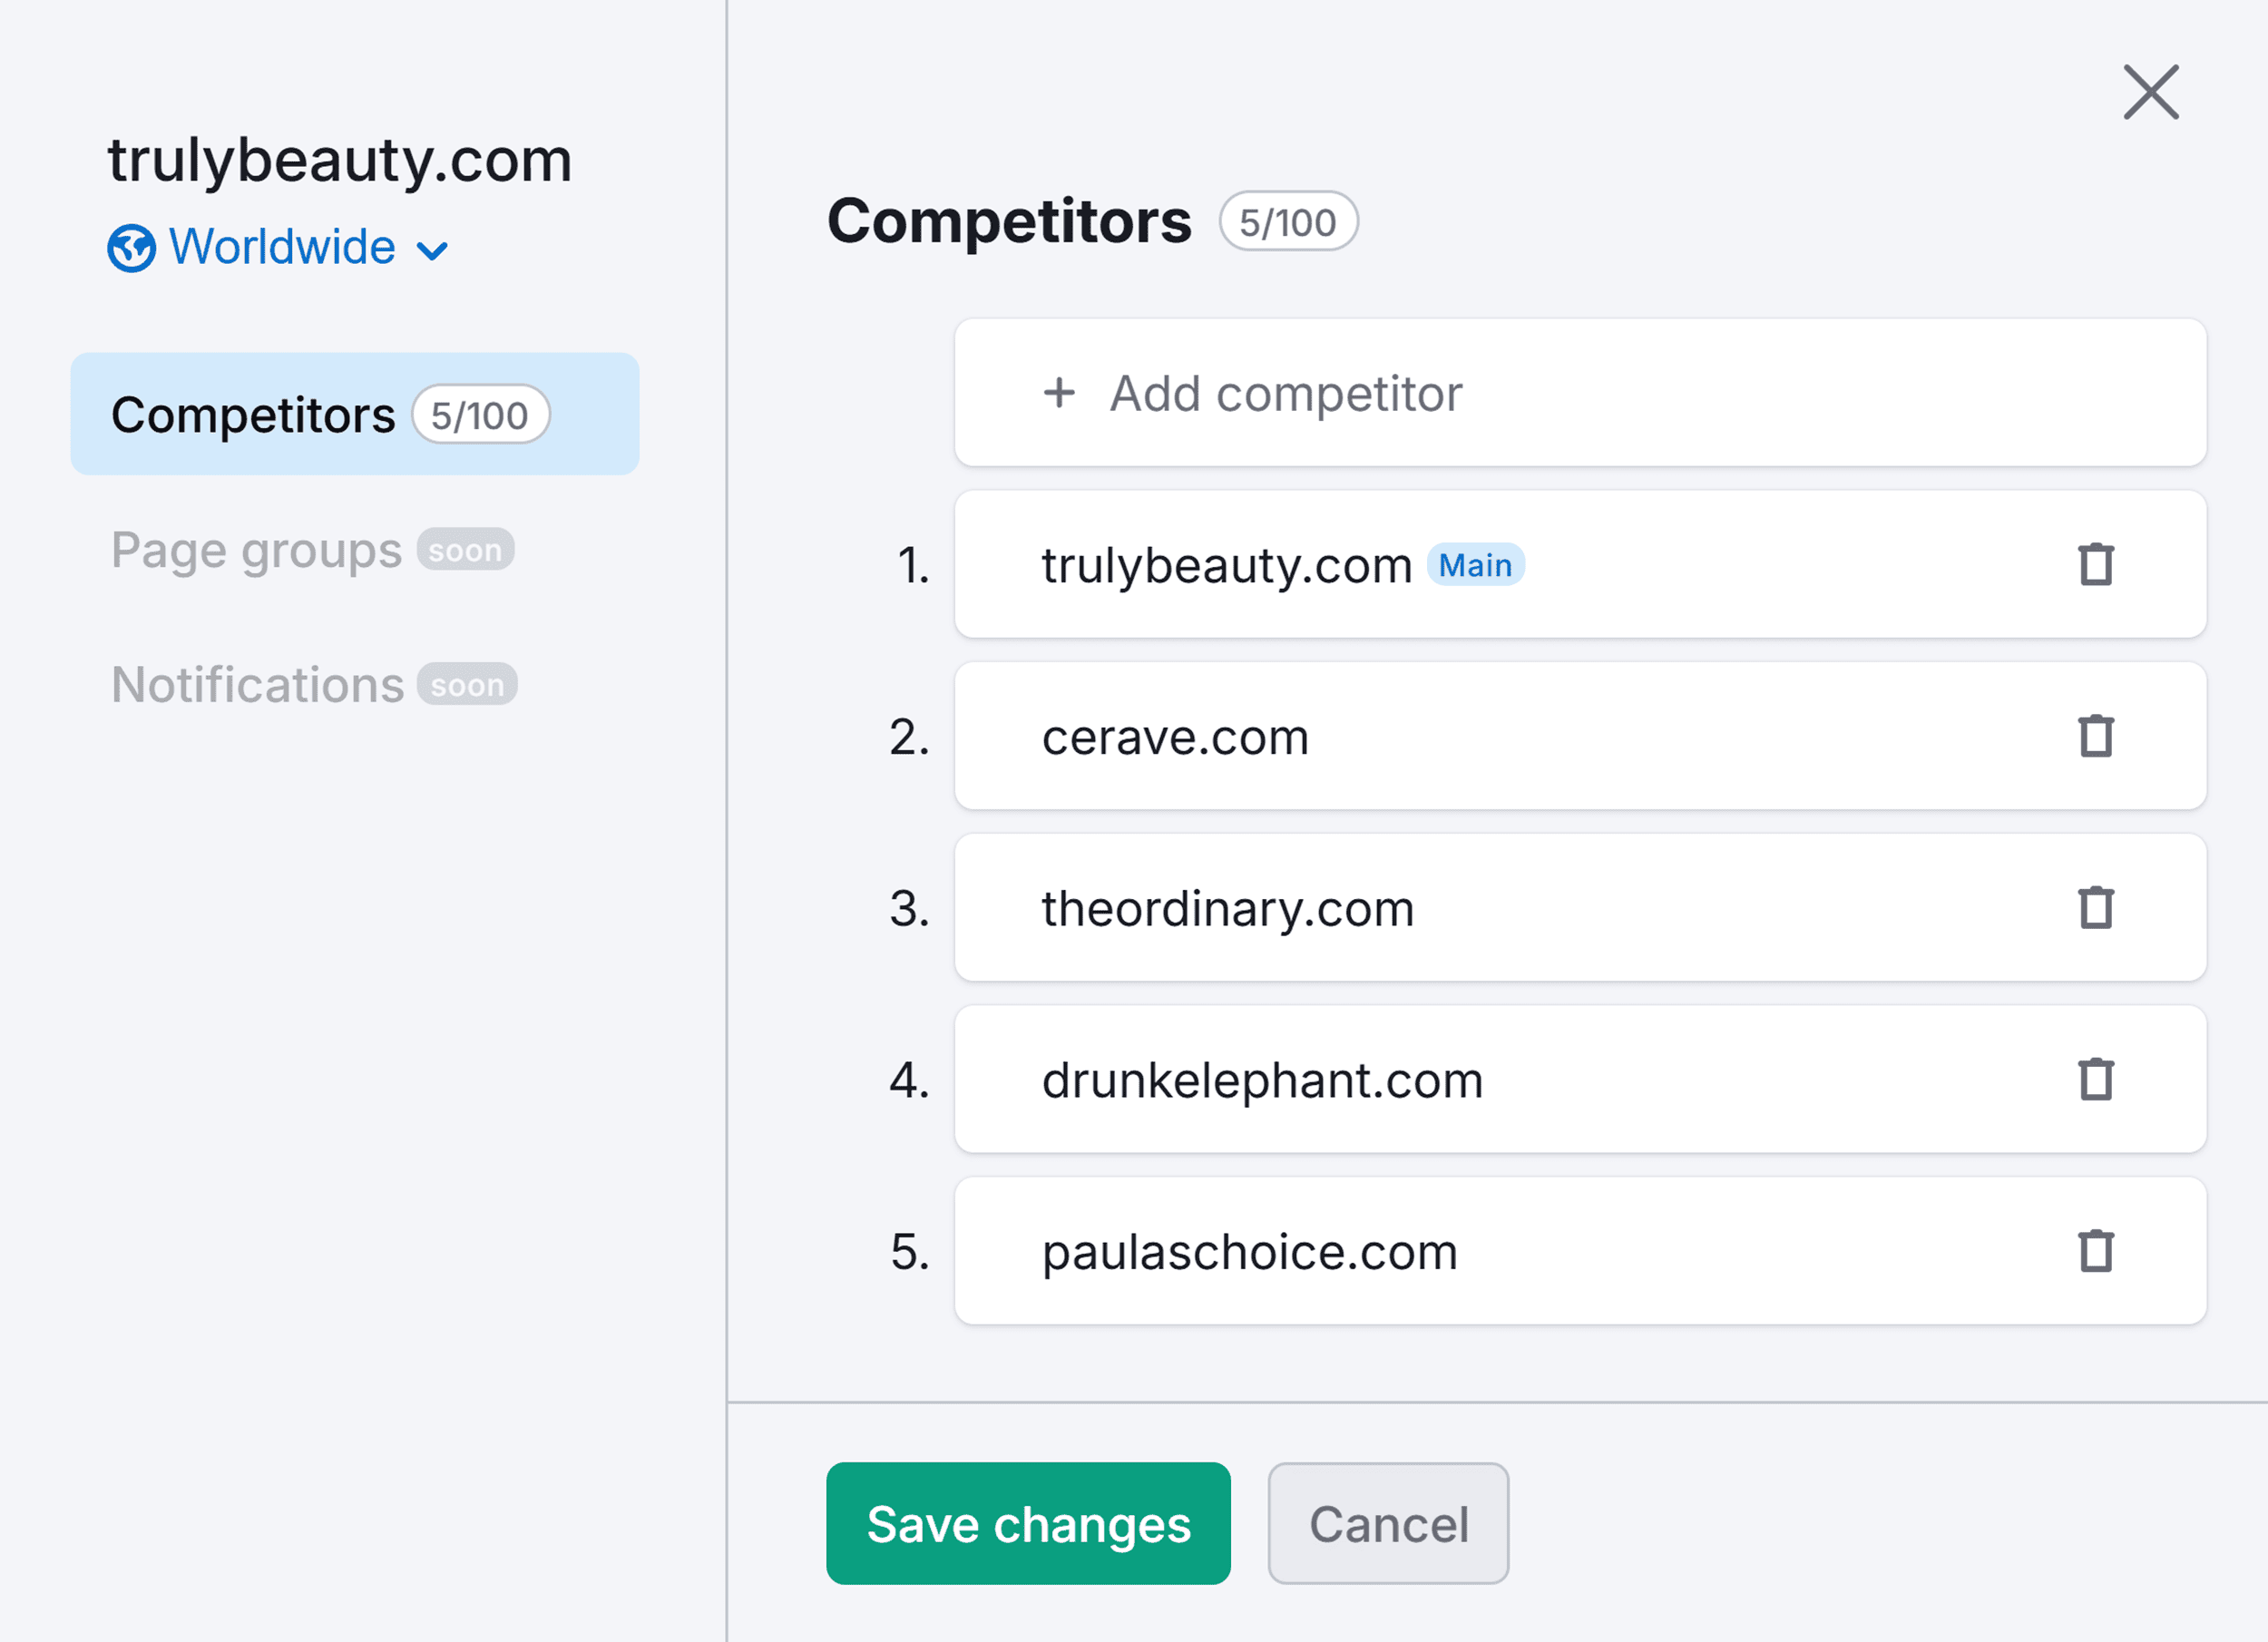2268x1642 pixels.
Task: Remove drunkelephant.com with trash icon
Action: tap(2096, 1080)
